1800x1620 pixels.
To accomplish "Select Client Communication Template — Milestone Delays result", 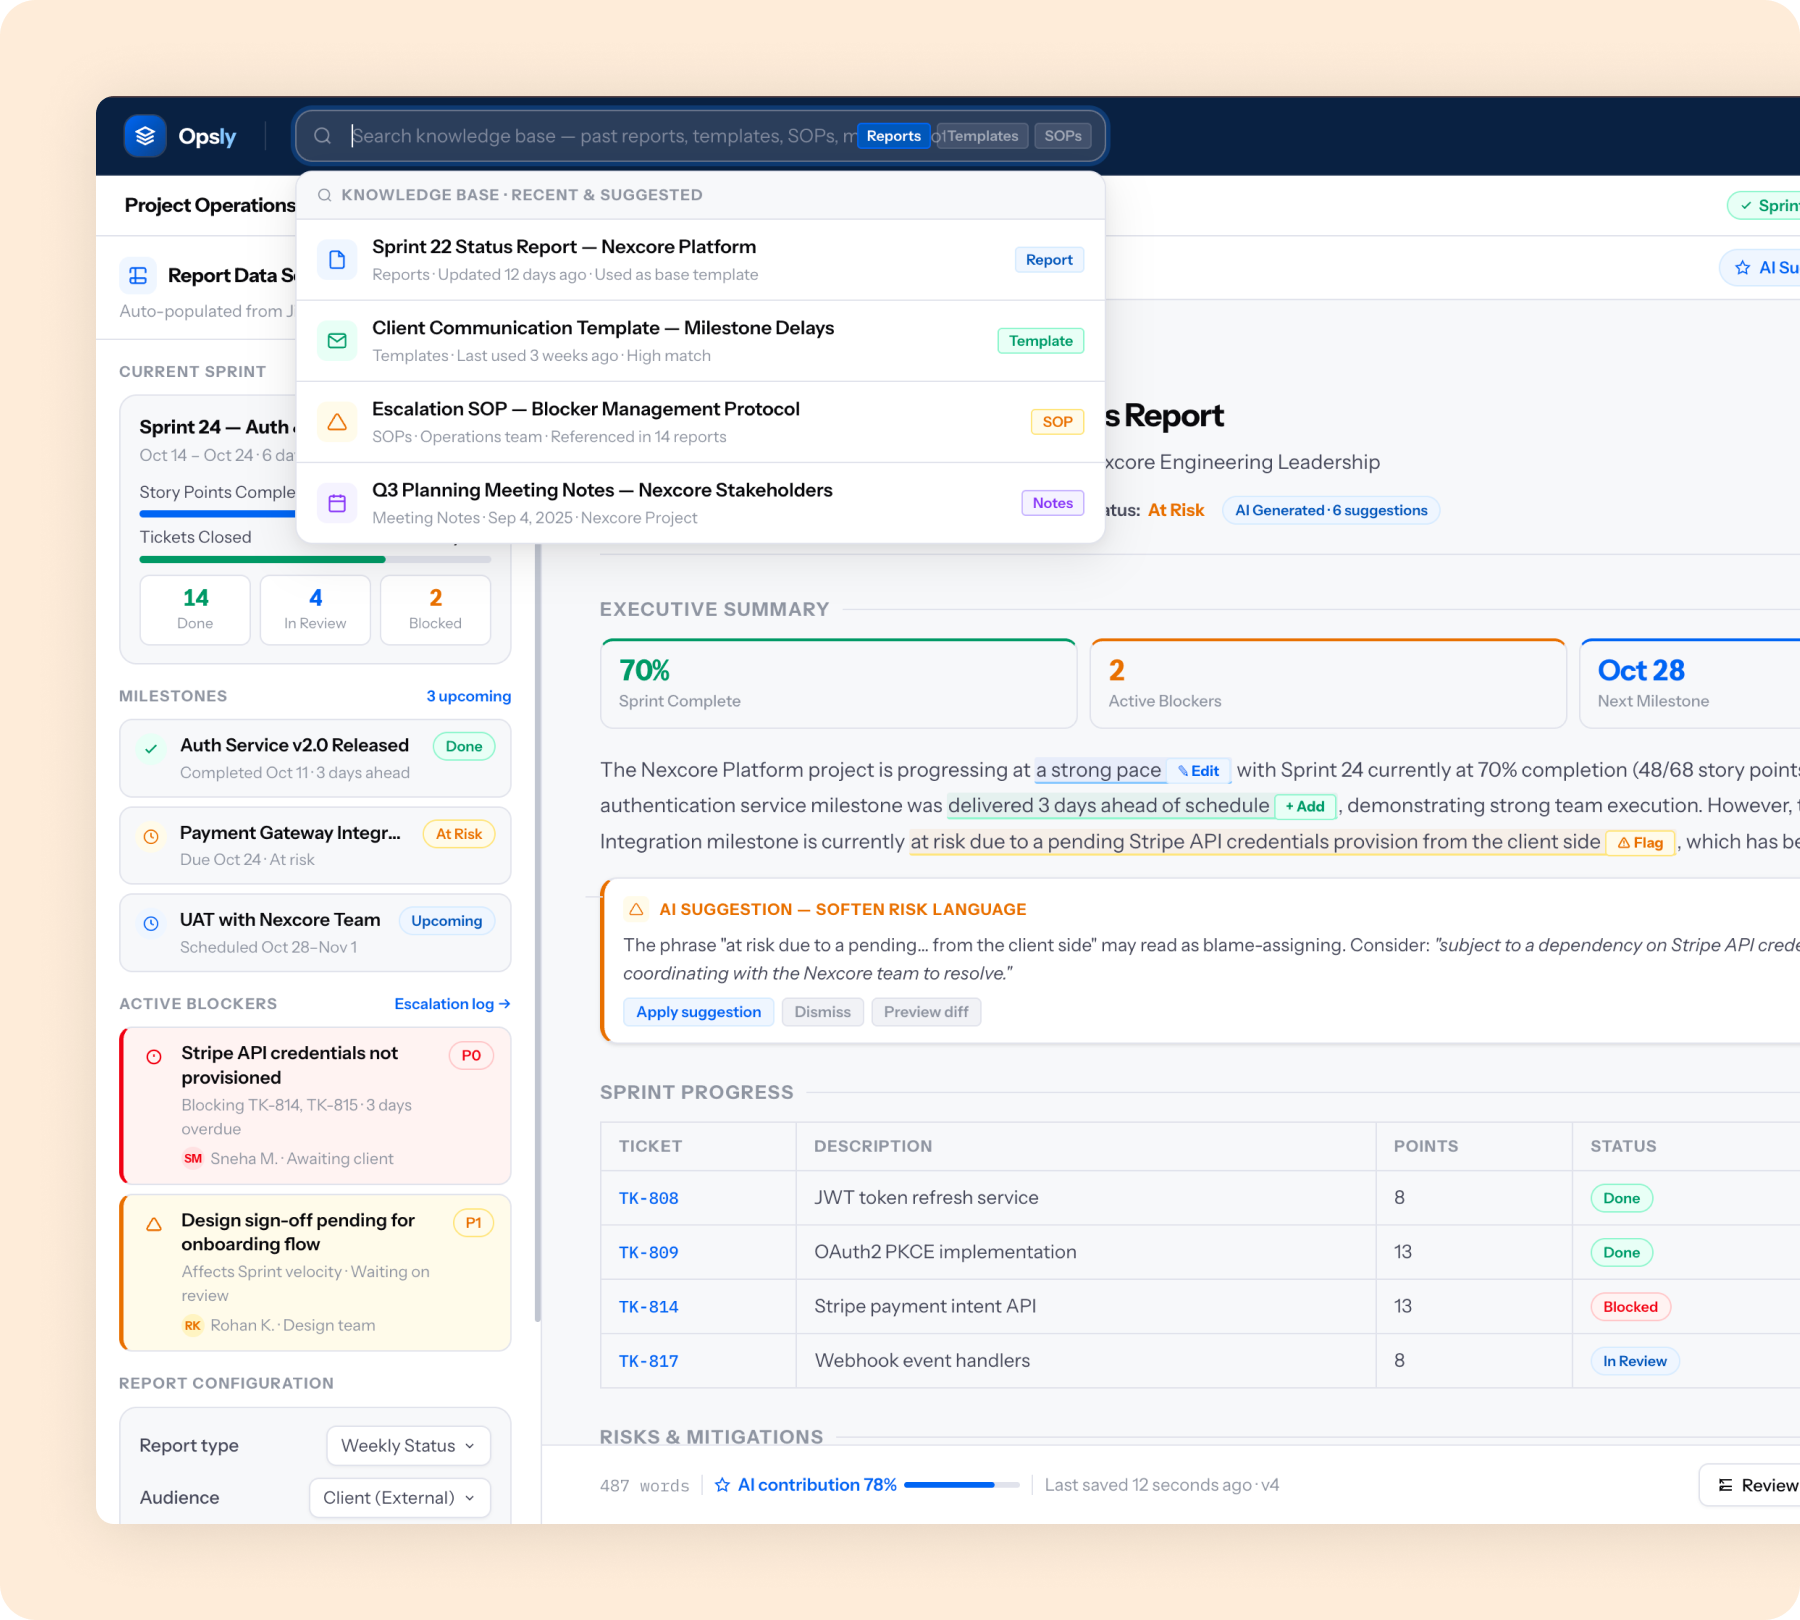I will pos(701,341).
